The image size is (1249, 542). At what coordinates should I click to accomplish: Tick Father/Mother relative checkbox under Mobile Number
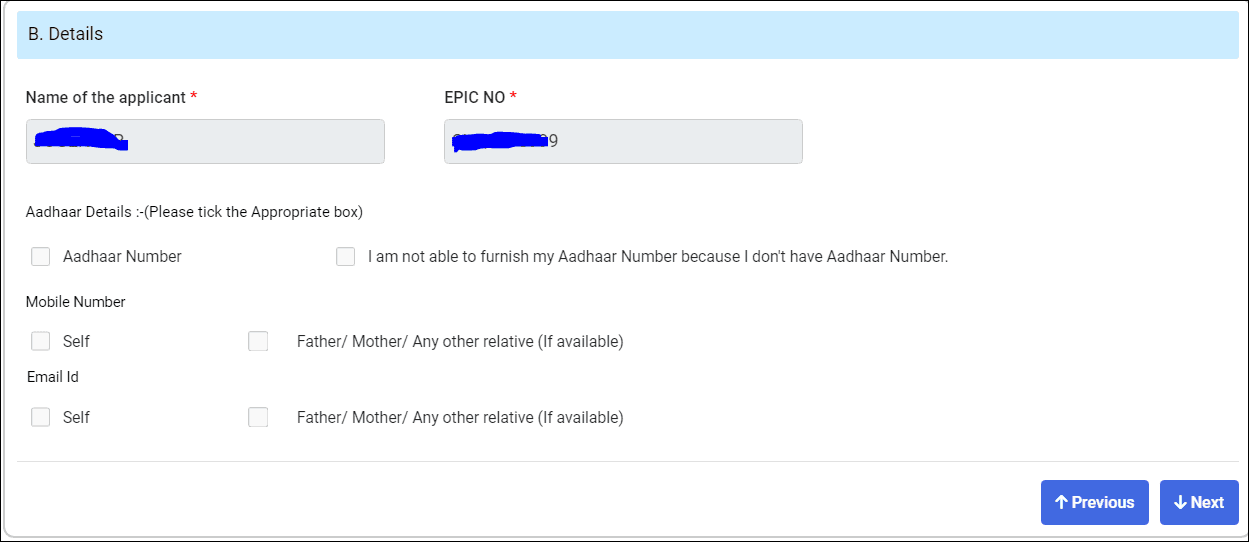pyautogui.click(x=258, y=342)
